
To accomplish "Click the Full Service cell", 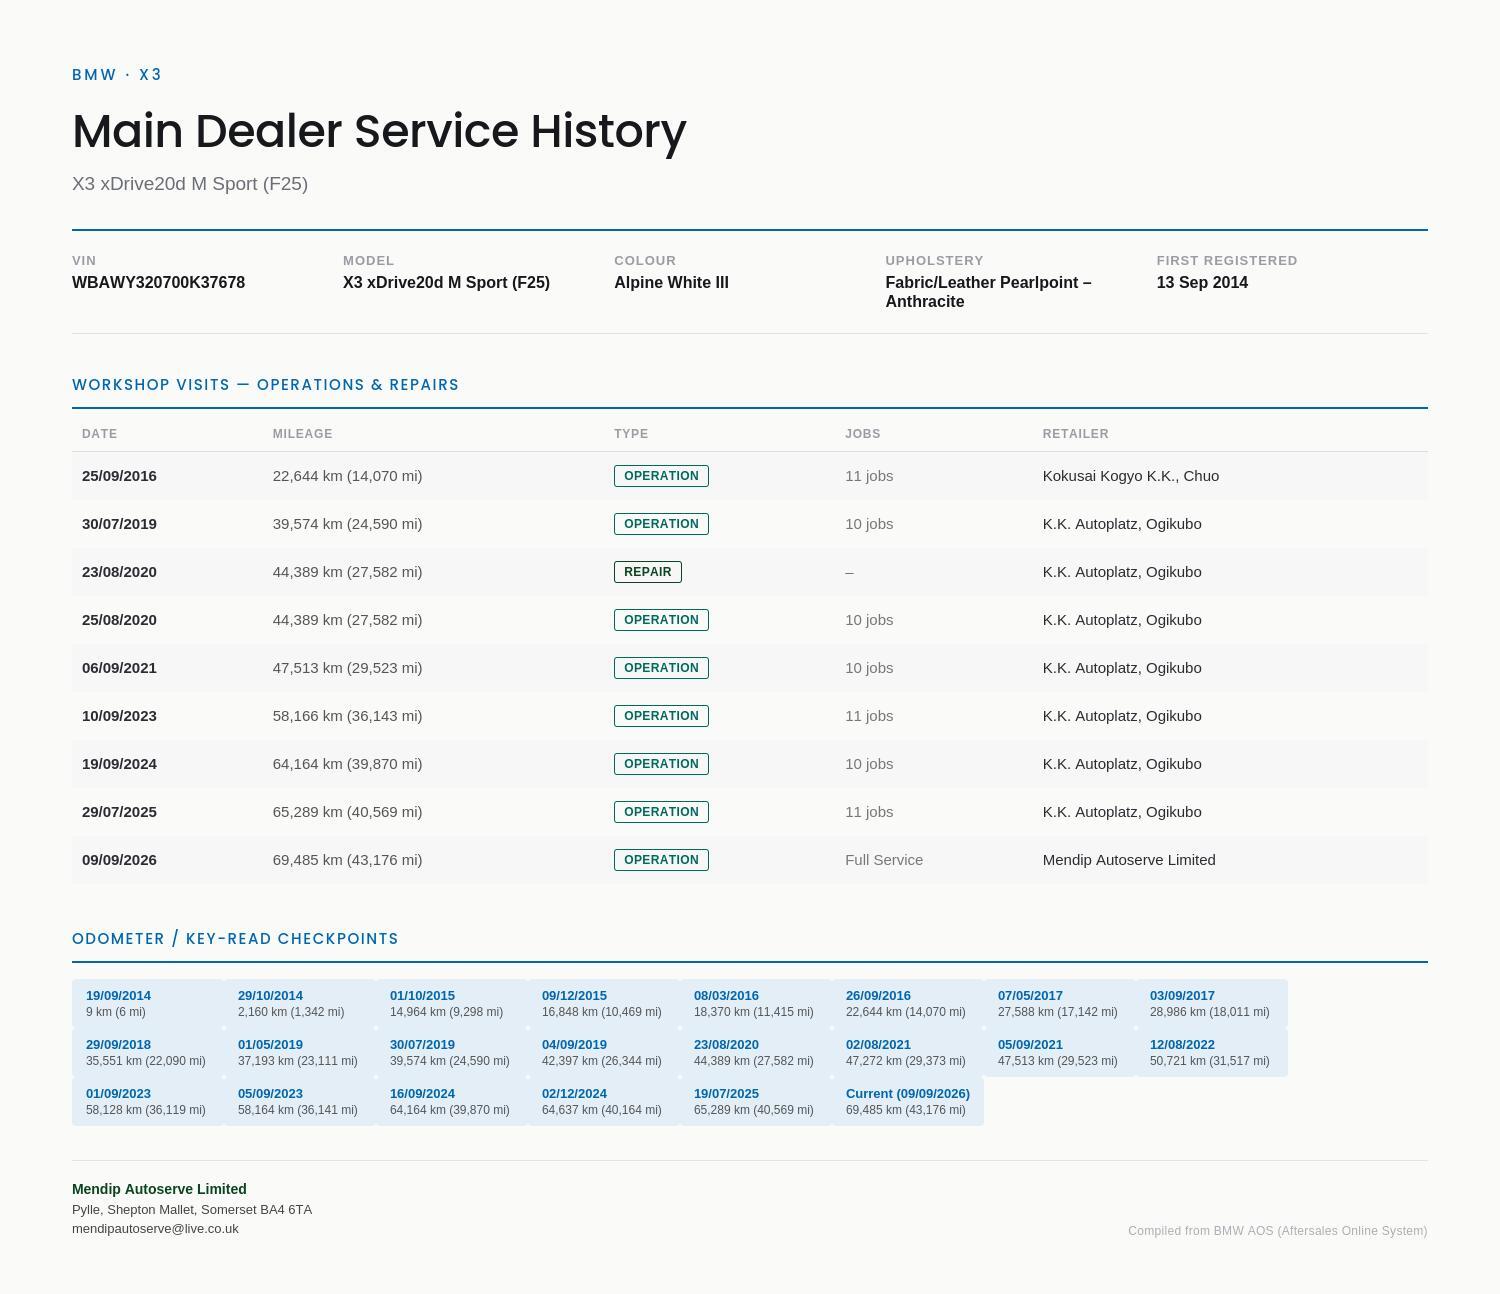I will (x=884, y=860).
